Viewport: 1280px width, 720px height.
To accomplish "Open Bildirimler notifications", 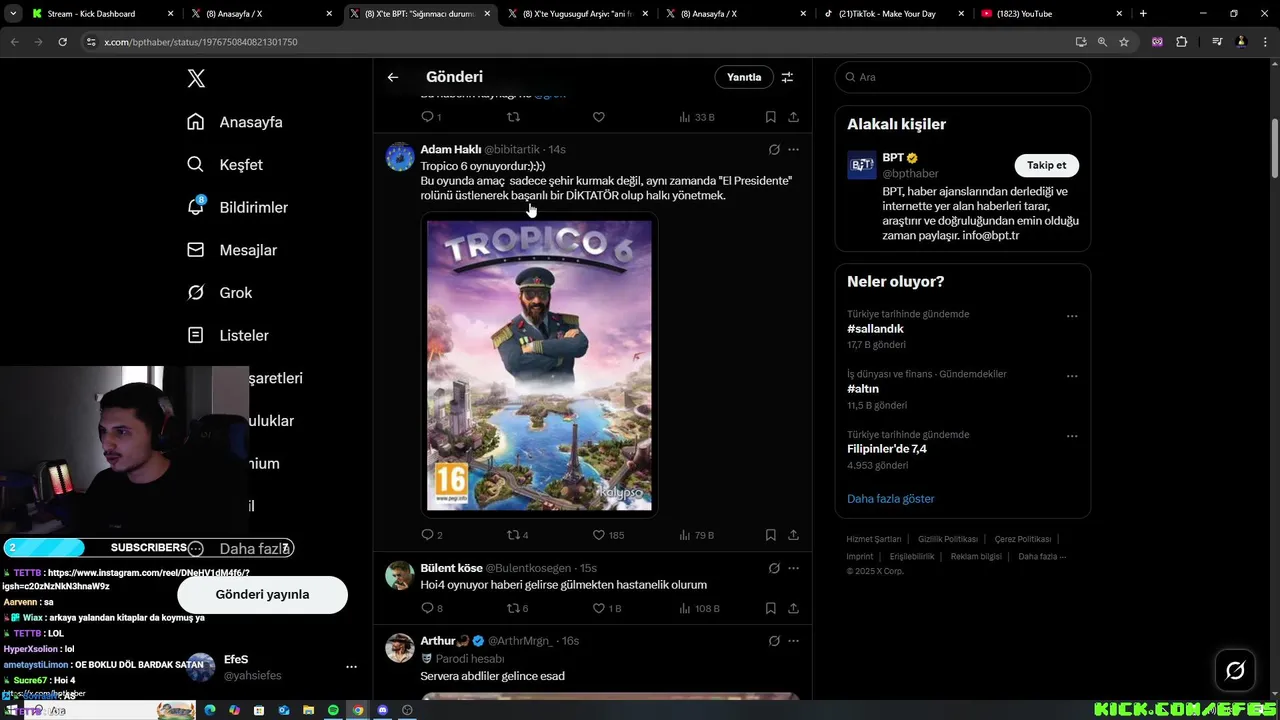I will pyautogui.click(x=237, y=207).
